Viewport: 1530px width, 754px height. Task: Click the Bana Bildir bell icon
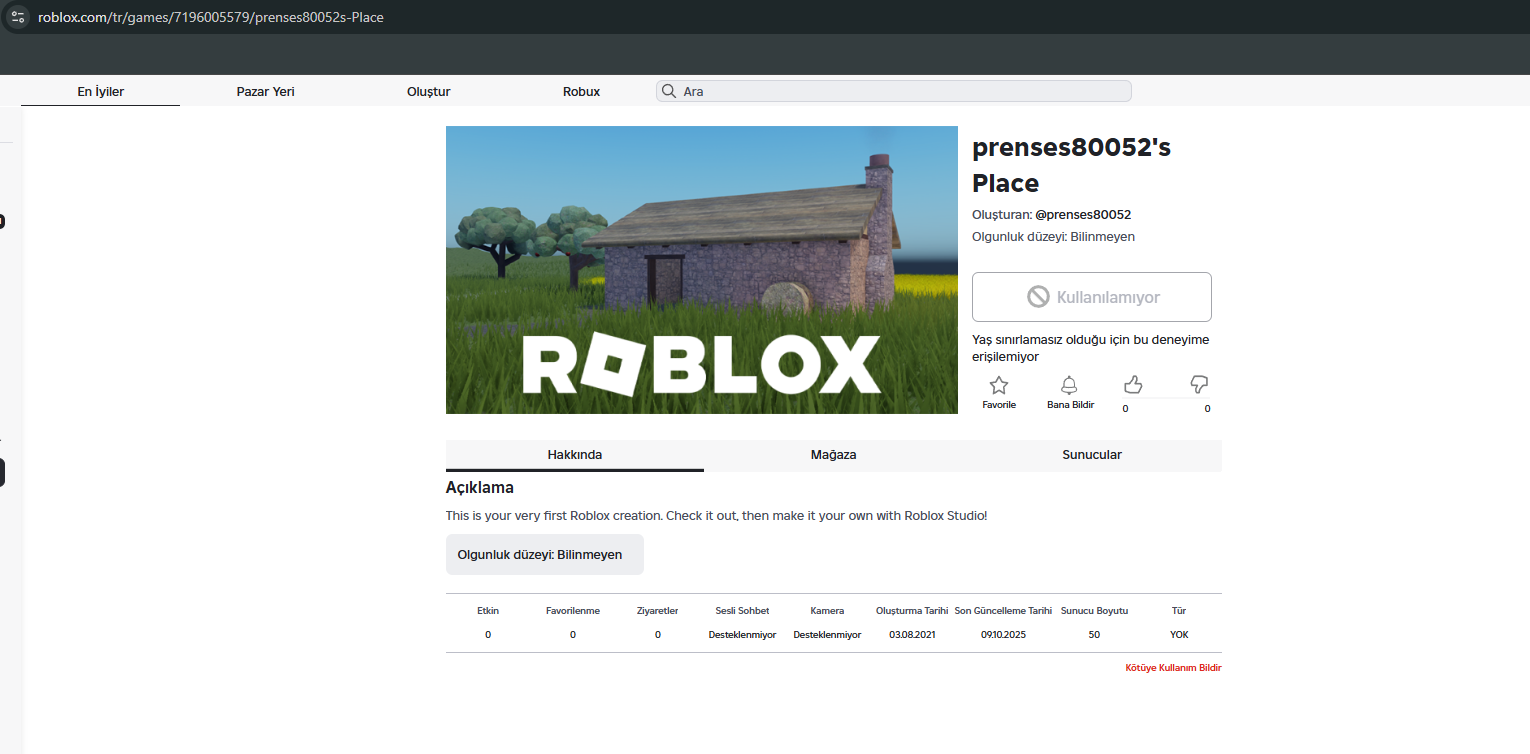[x=1069, y=385]
